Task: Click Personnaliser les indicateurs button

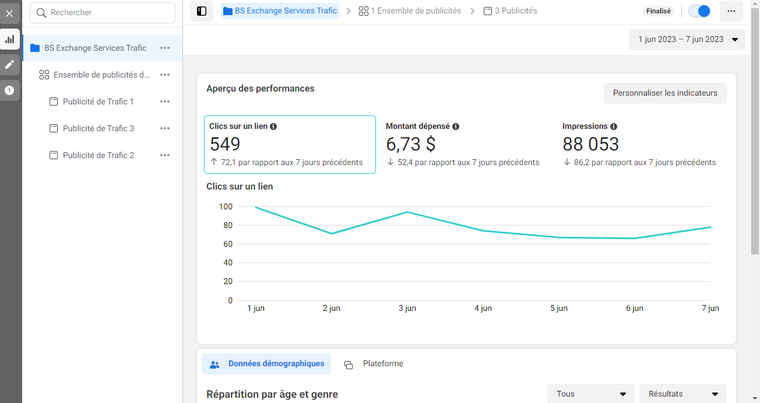Action: point(665,93)
